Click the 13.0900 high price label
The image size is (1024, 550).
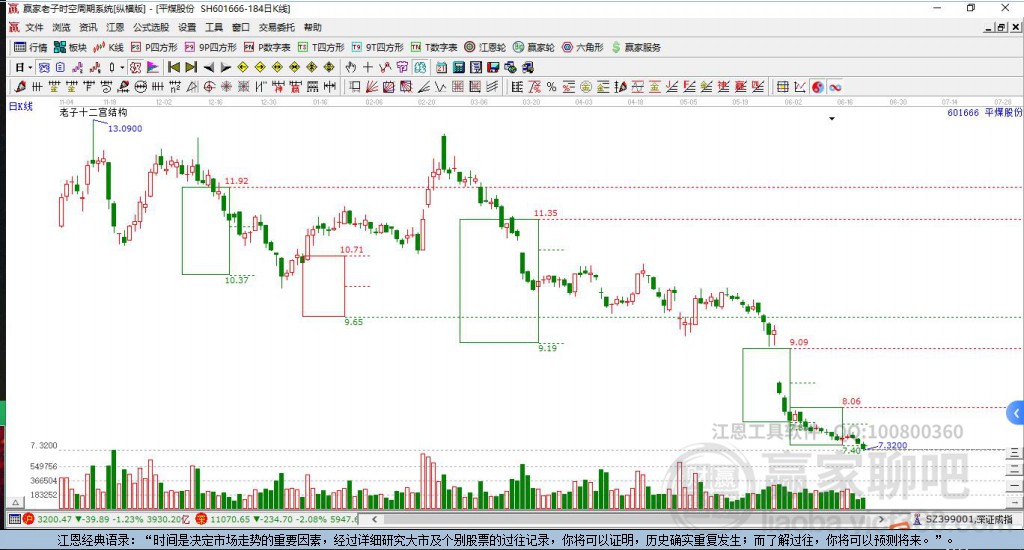(125, 128)
